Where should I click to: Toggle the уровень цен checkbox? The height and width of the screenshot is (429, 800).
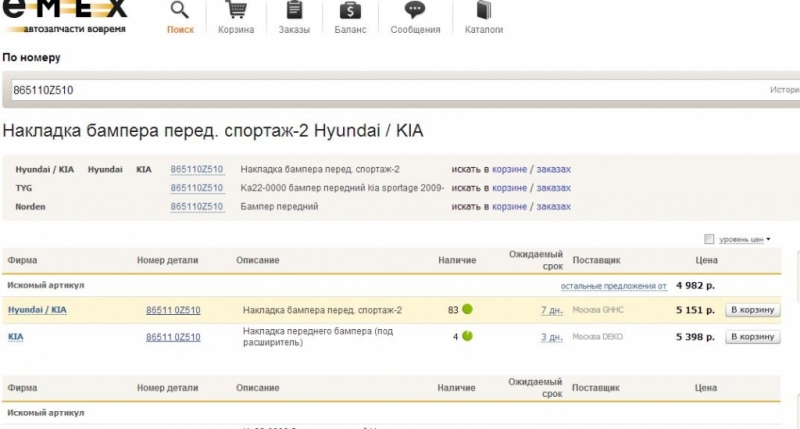pyautogui.click(x=709, y=239)
